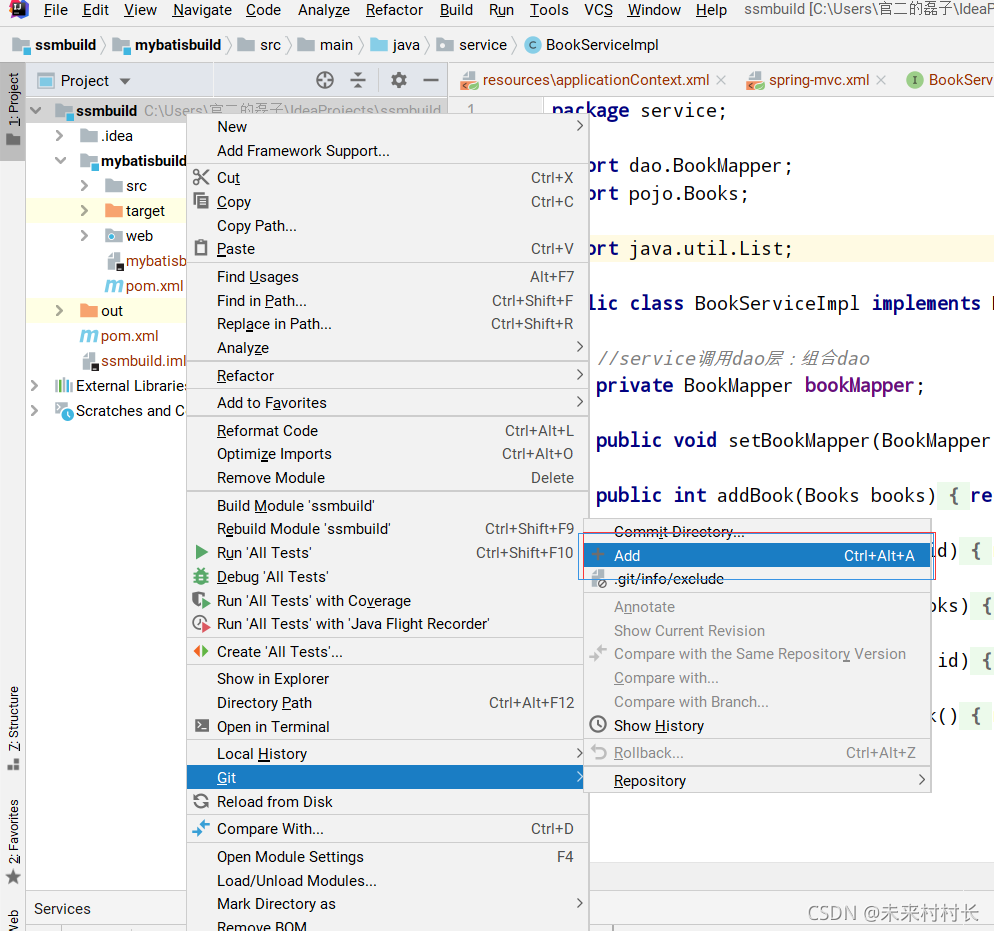
Task: Open the VCS menu
Action: tap(598, 10)
